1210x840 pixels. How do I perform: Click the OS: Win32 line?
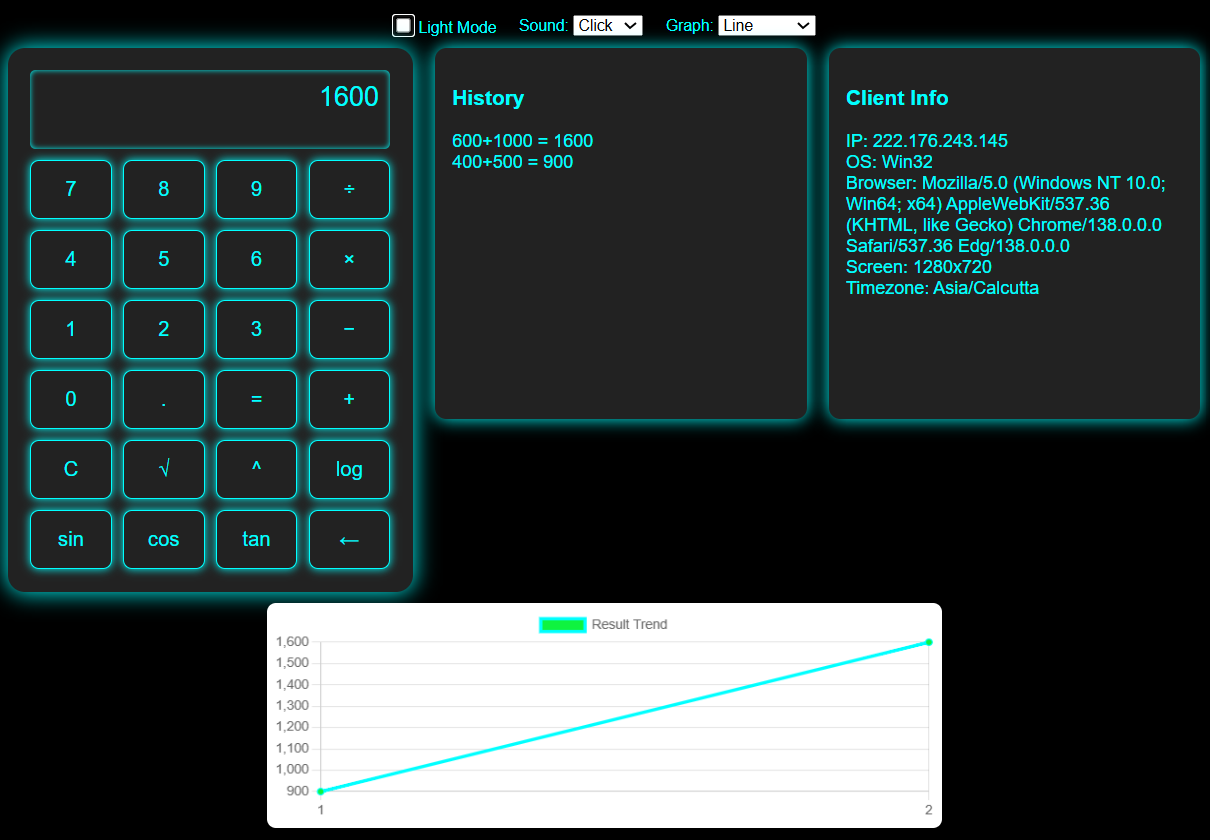(x=889, y=162)
